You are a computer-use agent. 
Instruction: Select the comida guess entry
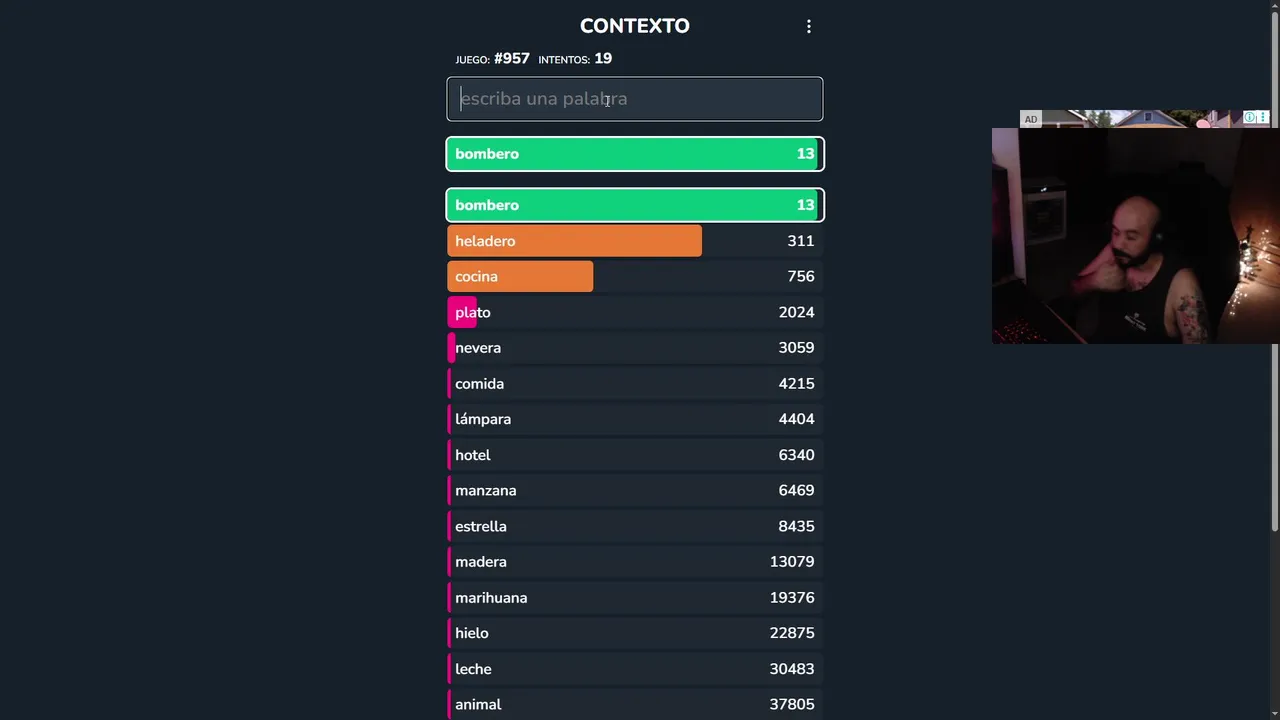[635, 384]
